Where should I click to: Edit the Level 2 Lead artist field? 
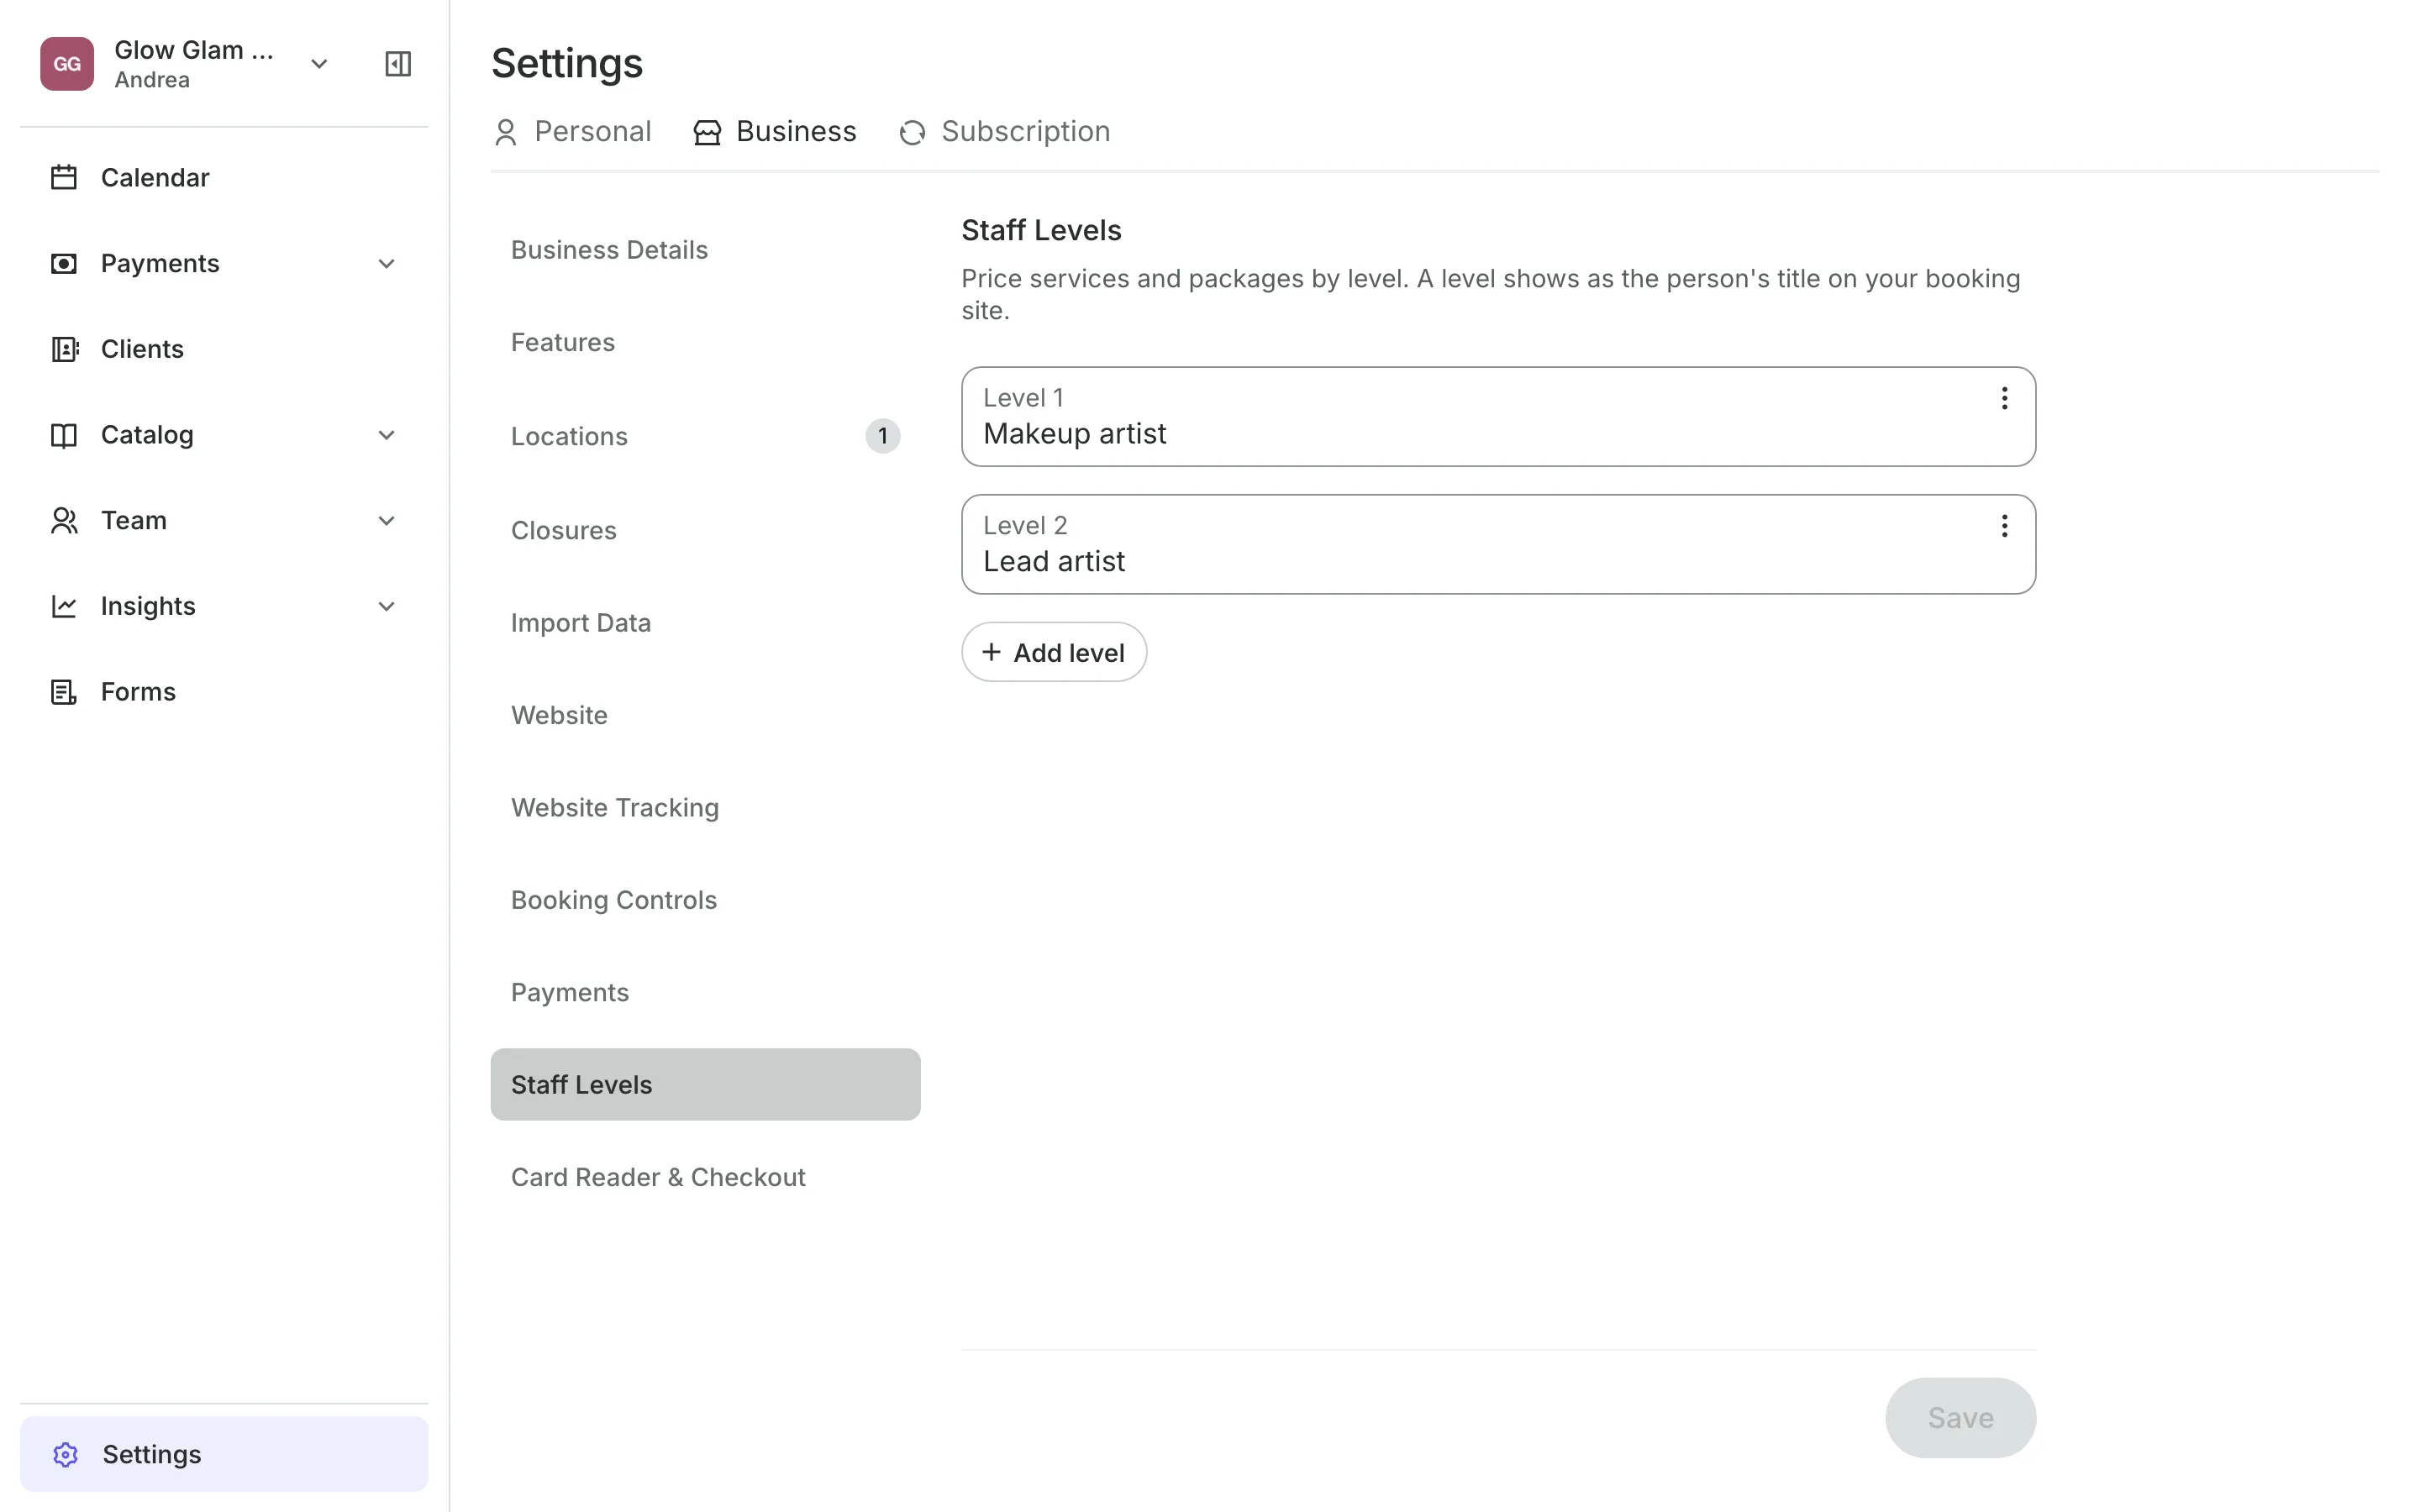(1498, 545)
